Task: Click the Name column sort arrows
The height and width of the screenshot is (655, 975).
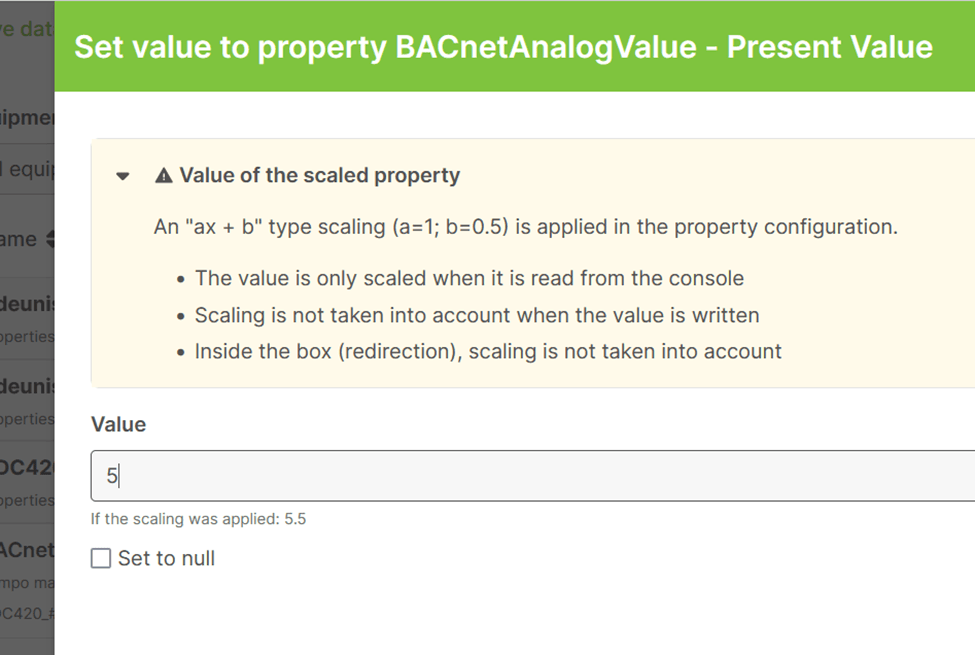Action: (49, 240)
